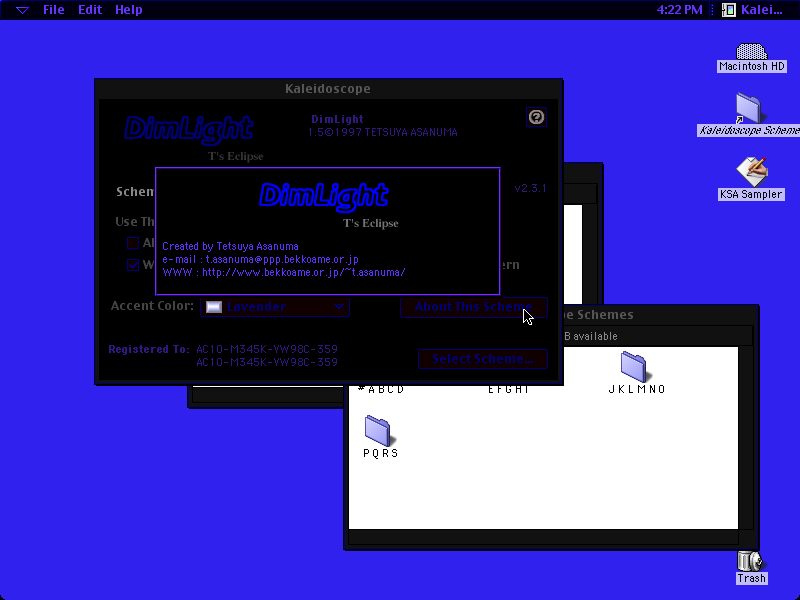Click the About This Scheme button
This screenshot has width=800, height=600.
coord(473,307)
